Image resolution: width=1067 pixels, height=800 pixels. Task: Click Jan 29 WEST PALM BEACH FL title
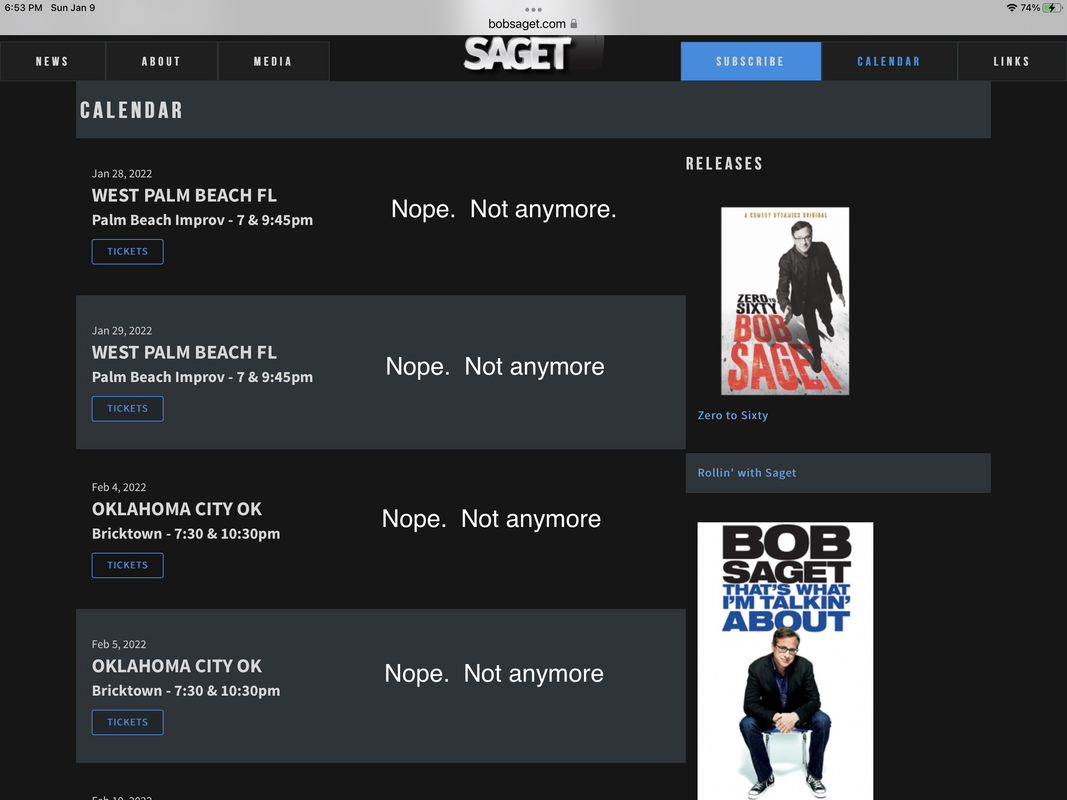(184, 352)
